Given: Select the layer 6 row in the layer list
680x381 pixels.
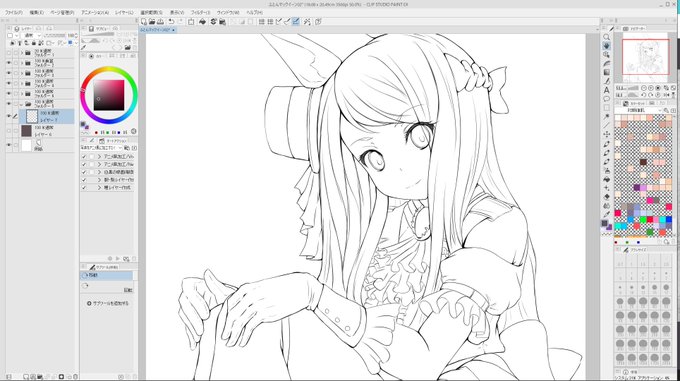Looking at the screenshot, I should pyautogui.click(x=40, y=131).
